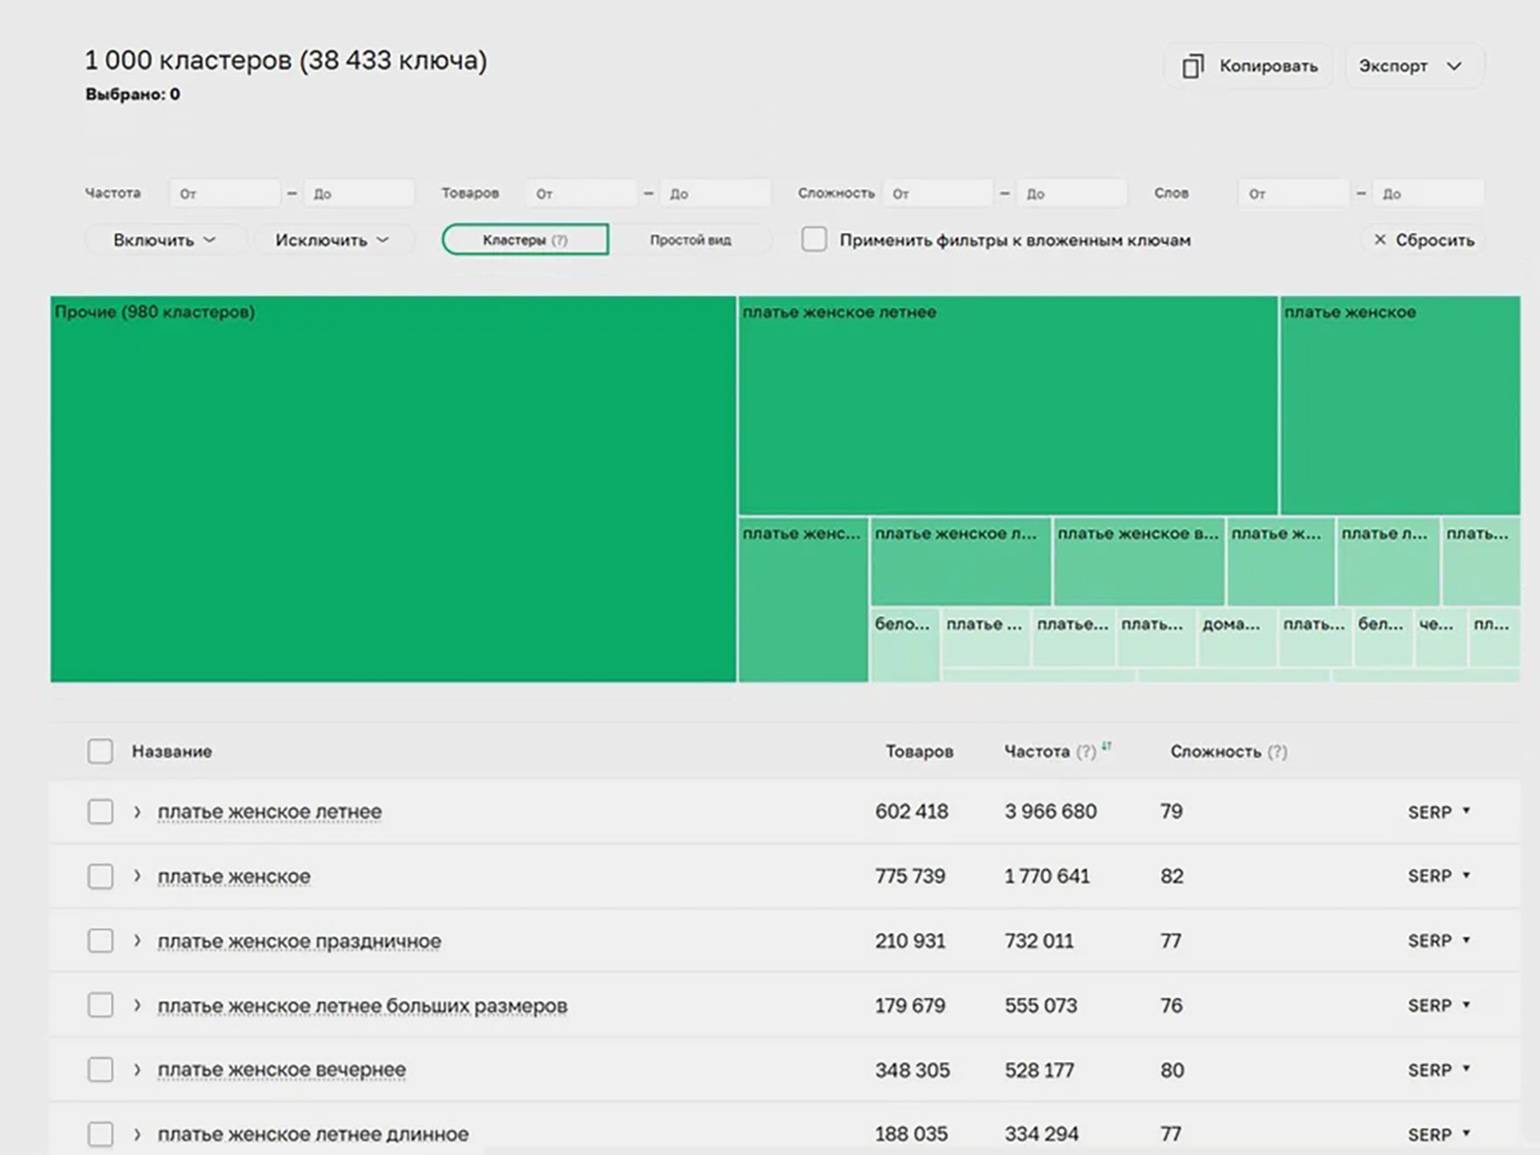Enable Применить фильтры к вложенным ключам checkbox

(x=814, y=240)
